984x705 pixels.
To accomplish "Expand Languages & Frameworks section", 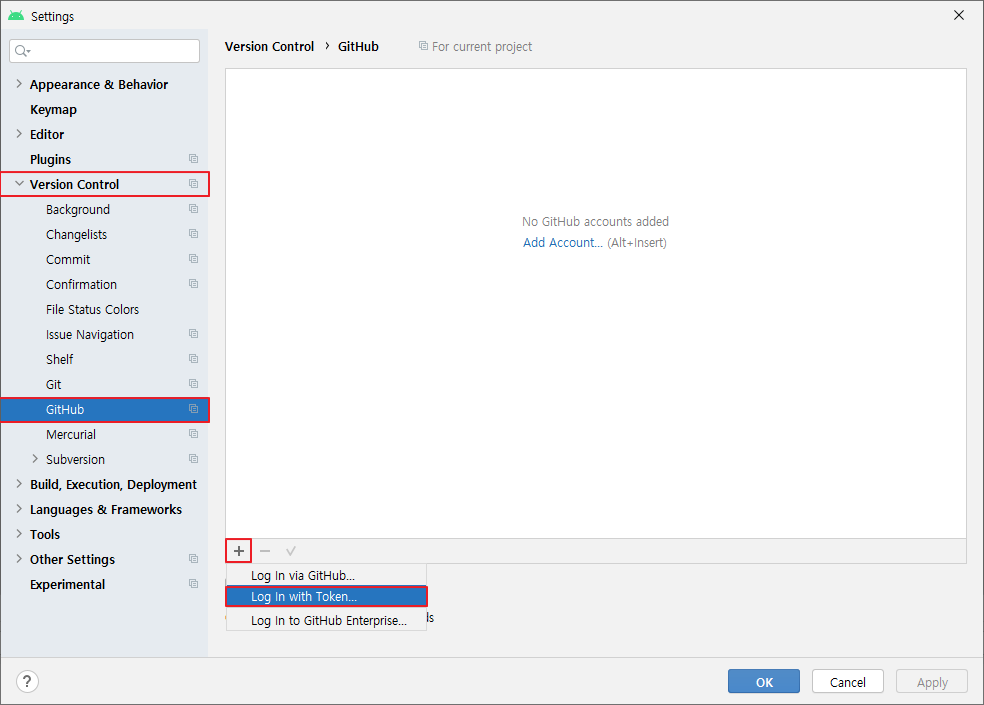I will pyautogui.click(x=19, y=509).
